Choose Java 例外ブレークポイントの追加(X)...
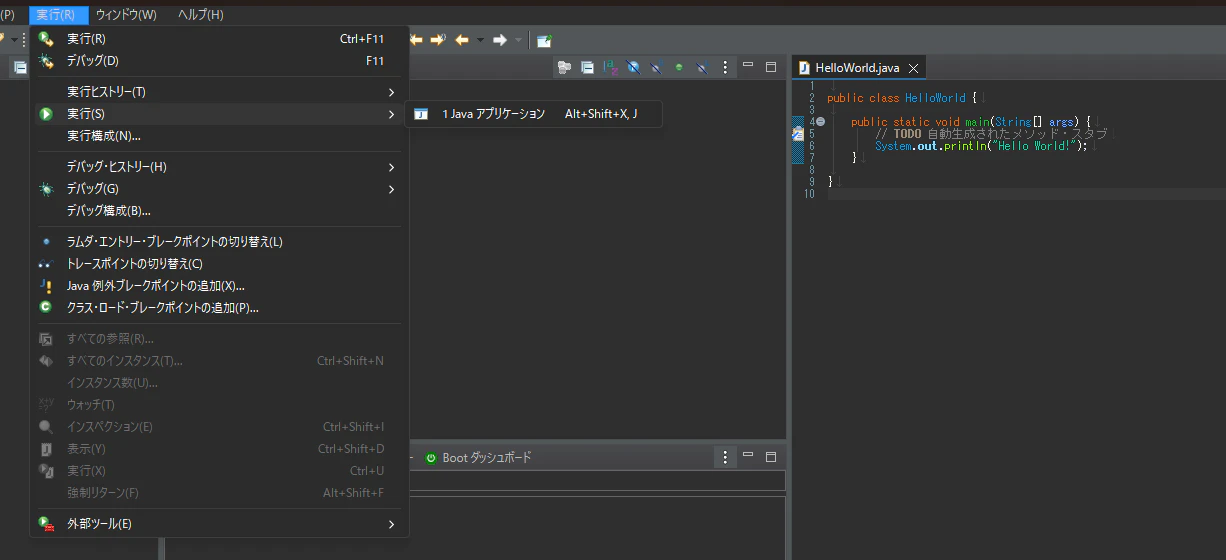The height and width of the screenshot is (560, 1226). [x=219, y=286]
